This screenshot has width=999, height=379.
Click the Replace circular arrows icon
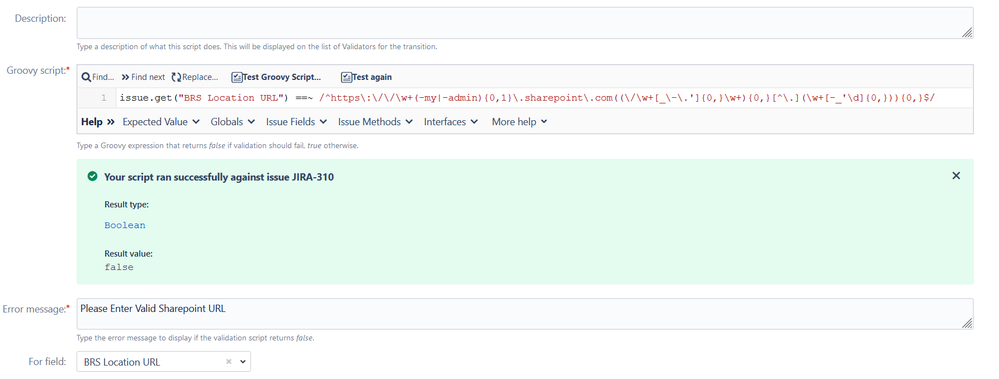click(176, 77)
